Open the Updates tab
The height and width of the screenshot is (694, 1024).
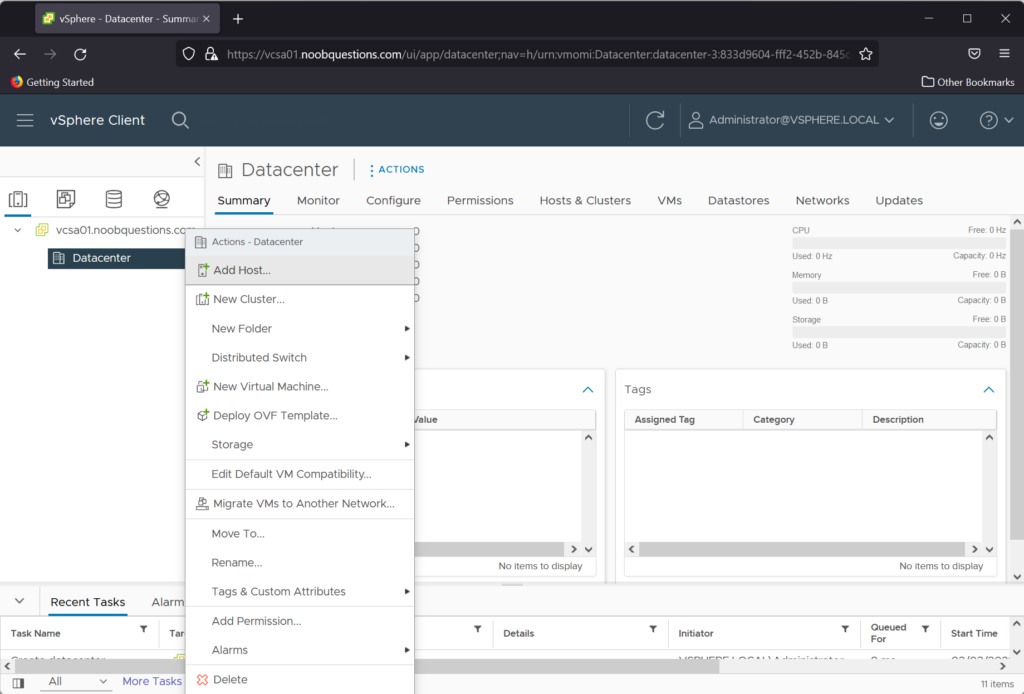pyautogui.click(x=899, y=200)
